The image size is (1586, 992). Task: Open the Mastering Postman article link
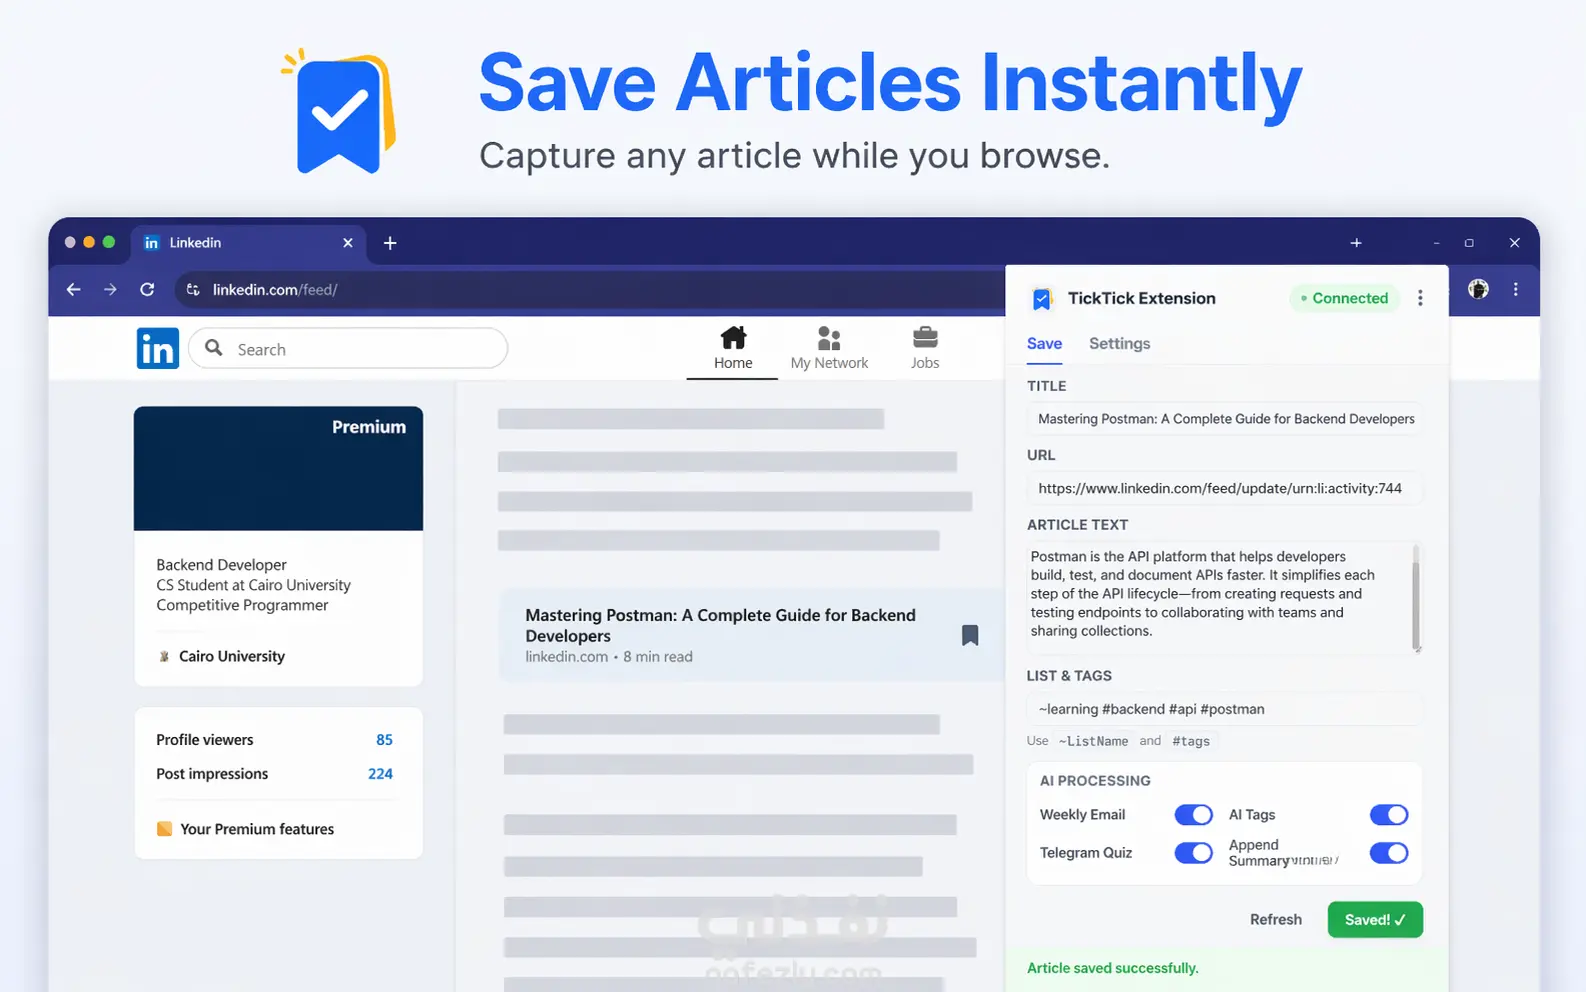coord(720,625)
